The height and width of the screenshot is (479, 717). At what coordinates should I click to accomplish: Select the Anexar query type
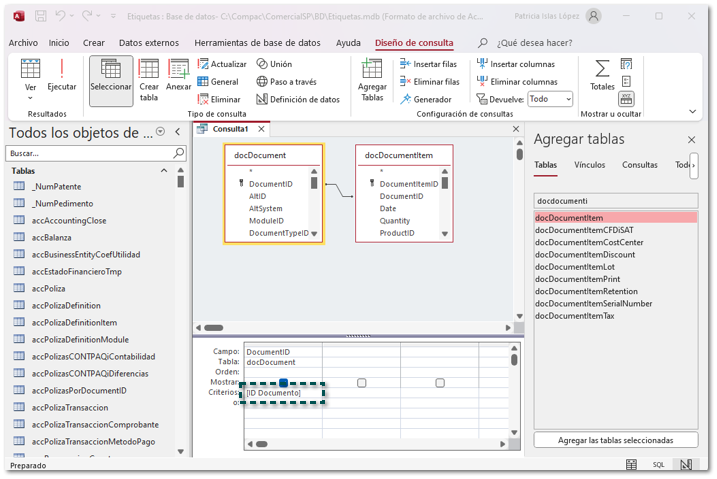[x=179, y=76]
